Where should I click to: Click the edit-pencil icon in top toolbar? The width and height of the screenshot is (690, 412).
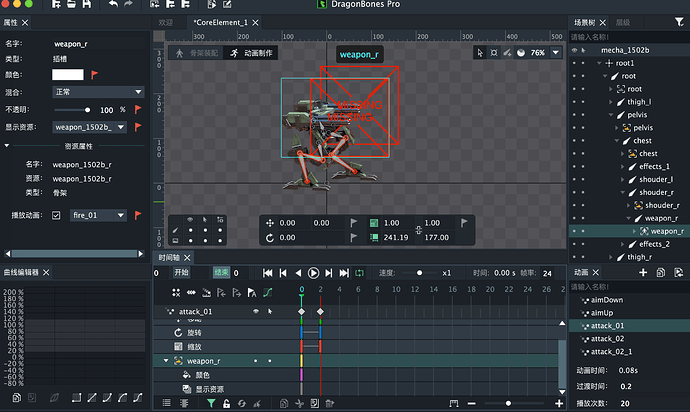pos(227,4)
